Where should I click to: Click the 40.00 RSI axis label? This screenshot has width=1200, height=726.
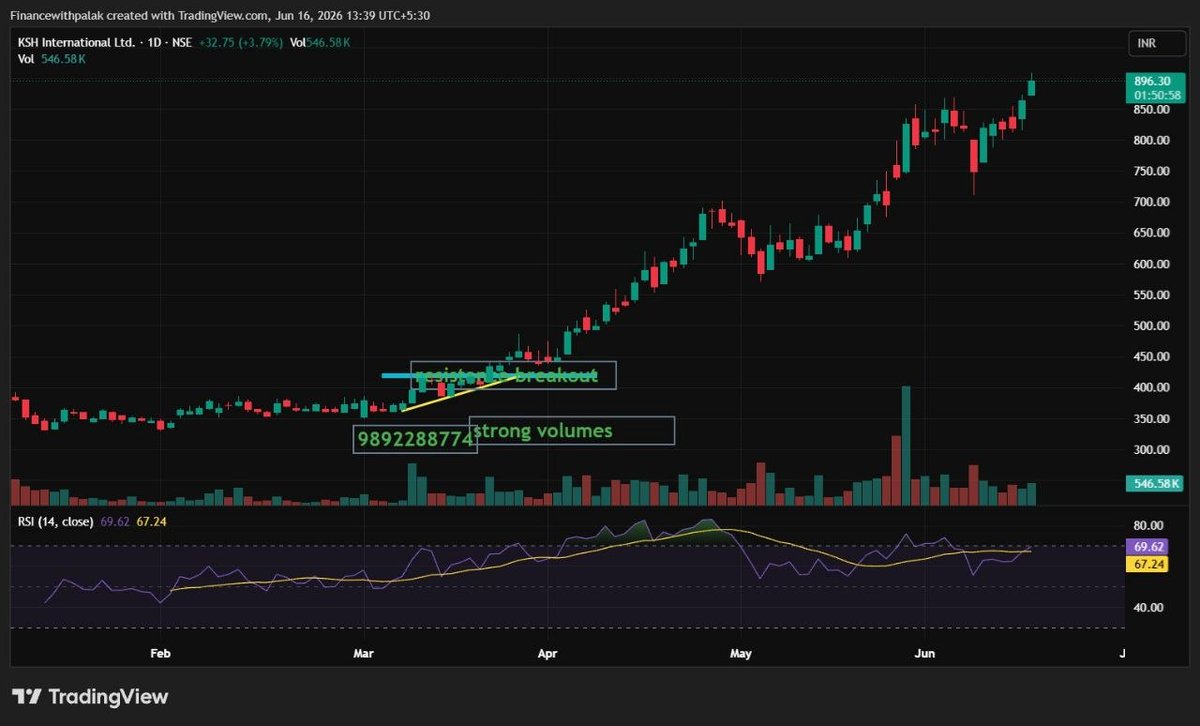[x=1150, y=607]
